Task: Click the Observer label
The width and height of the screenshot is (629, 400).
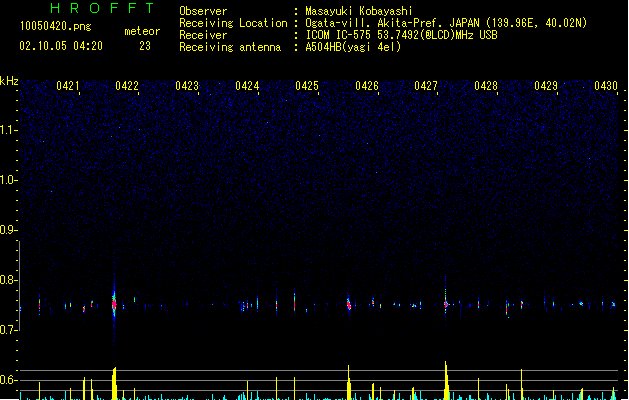Action: [203, 11]
